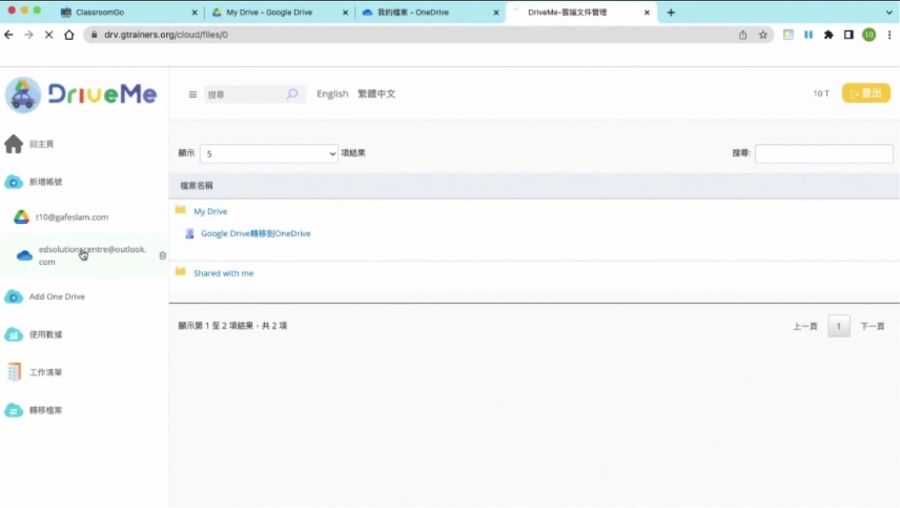Click the My Drive folder icon

(181, 210)
